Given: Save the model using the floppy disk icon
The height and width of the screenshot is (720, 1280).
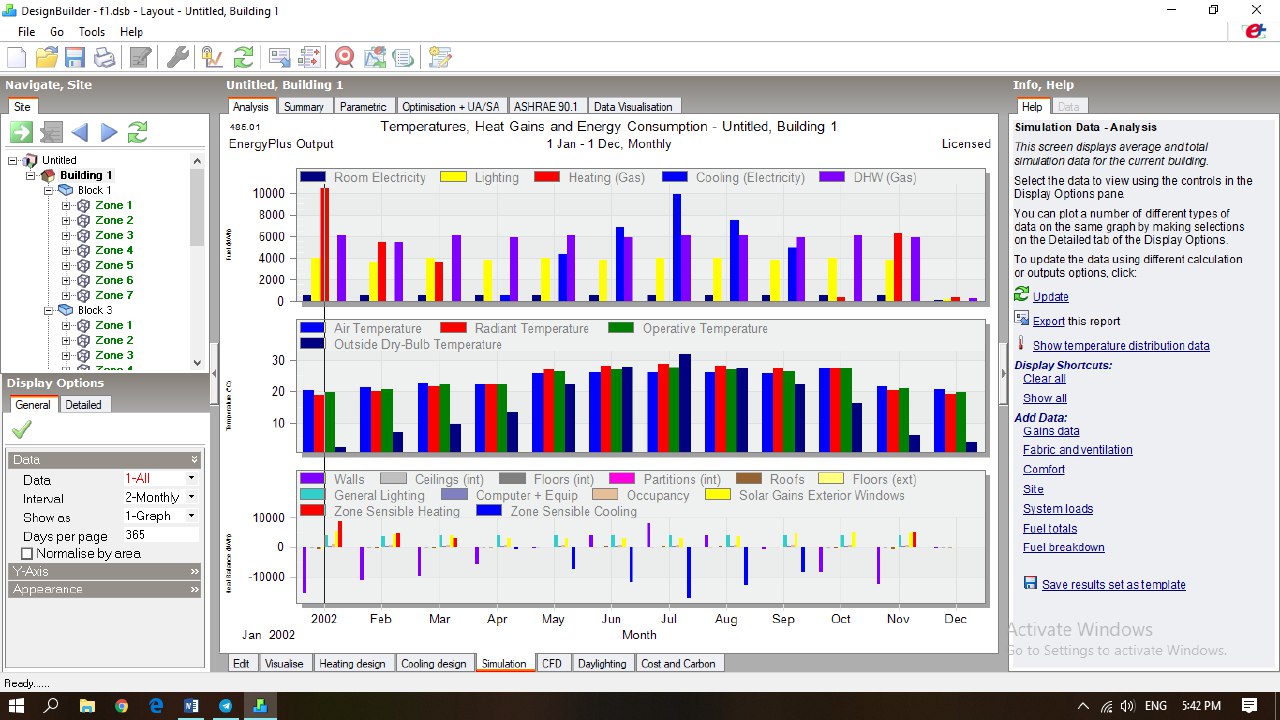Looking at the screenshot, I should click(77, 57).
